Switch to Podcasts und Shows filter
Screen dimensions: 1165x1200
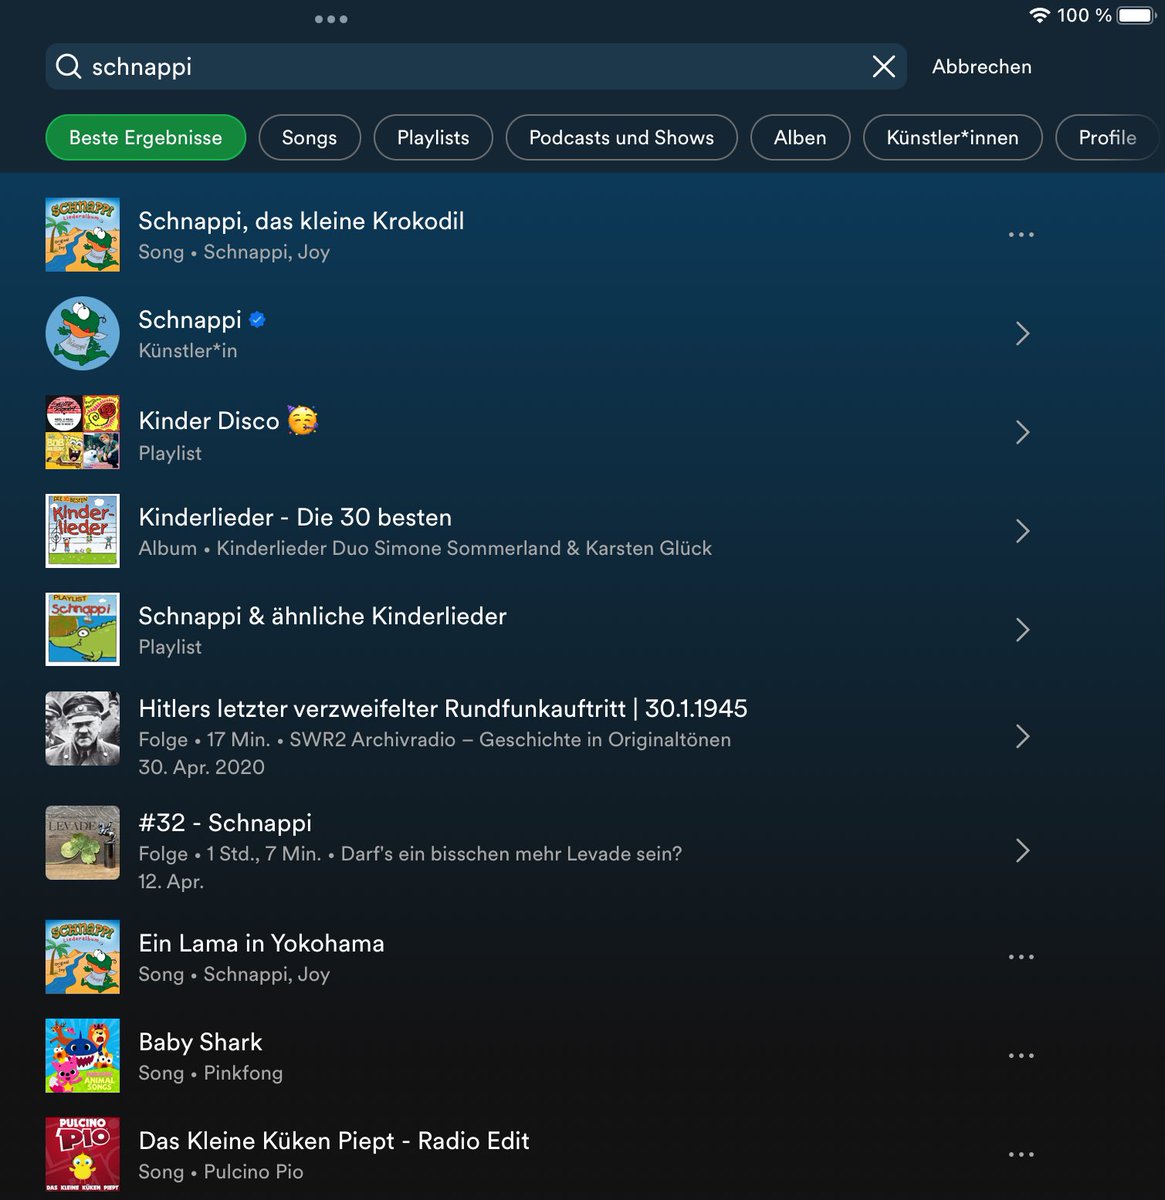621,138
